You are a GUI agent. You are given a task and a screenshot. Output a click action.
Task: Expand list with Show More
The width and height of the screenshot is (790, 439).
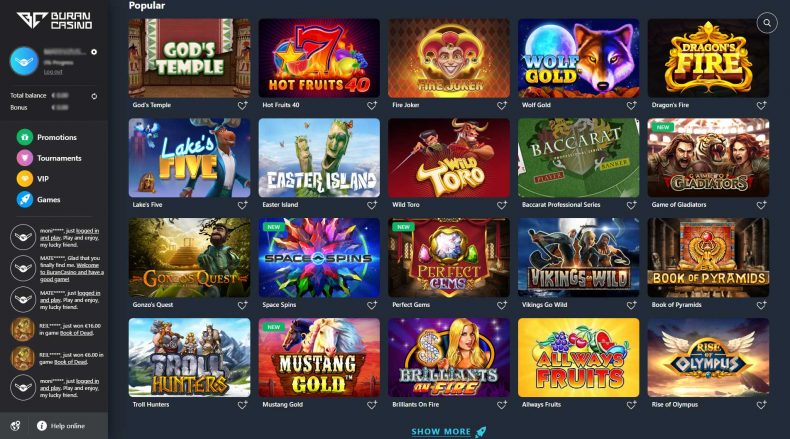(441, 431)
